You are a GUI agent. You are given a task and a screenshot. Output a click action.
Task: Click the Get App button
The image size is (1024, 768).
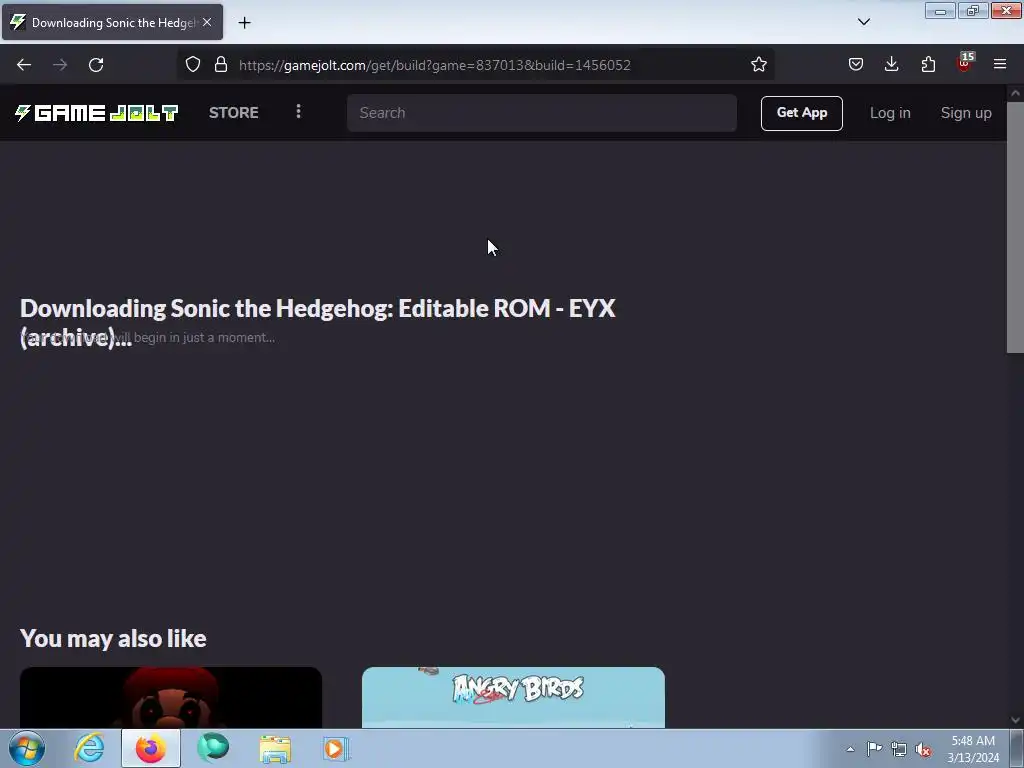click(x=801, y=113)
